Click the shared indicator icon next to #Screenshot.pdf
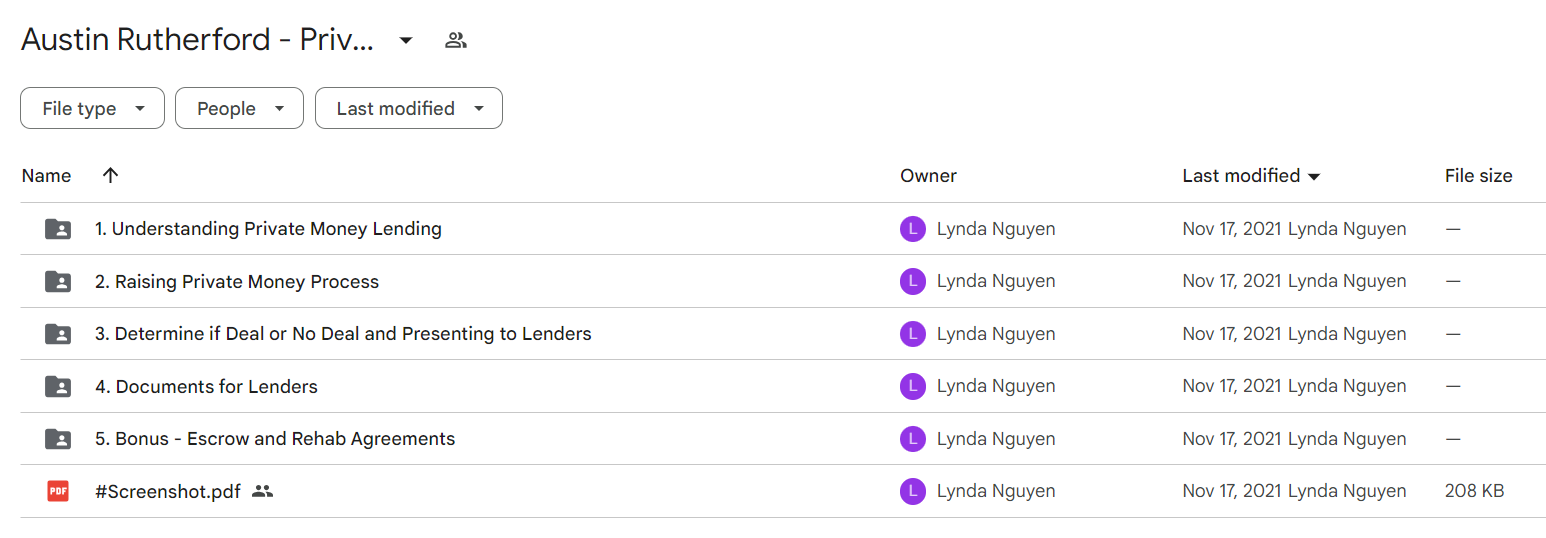Image resolution: width=1546 pixels, height=538 pixels. click(262, 491)
